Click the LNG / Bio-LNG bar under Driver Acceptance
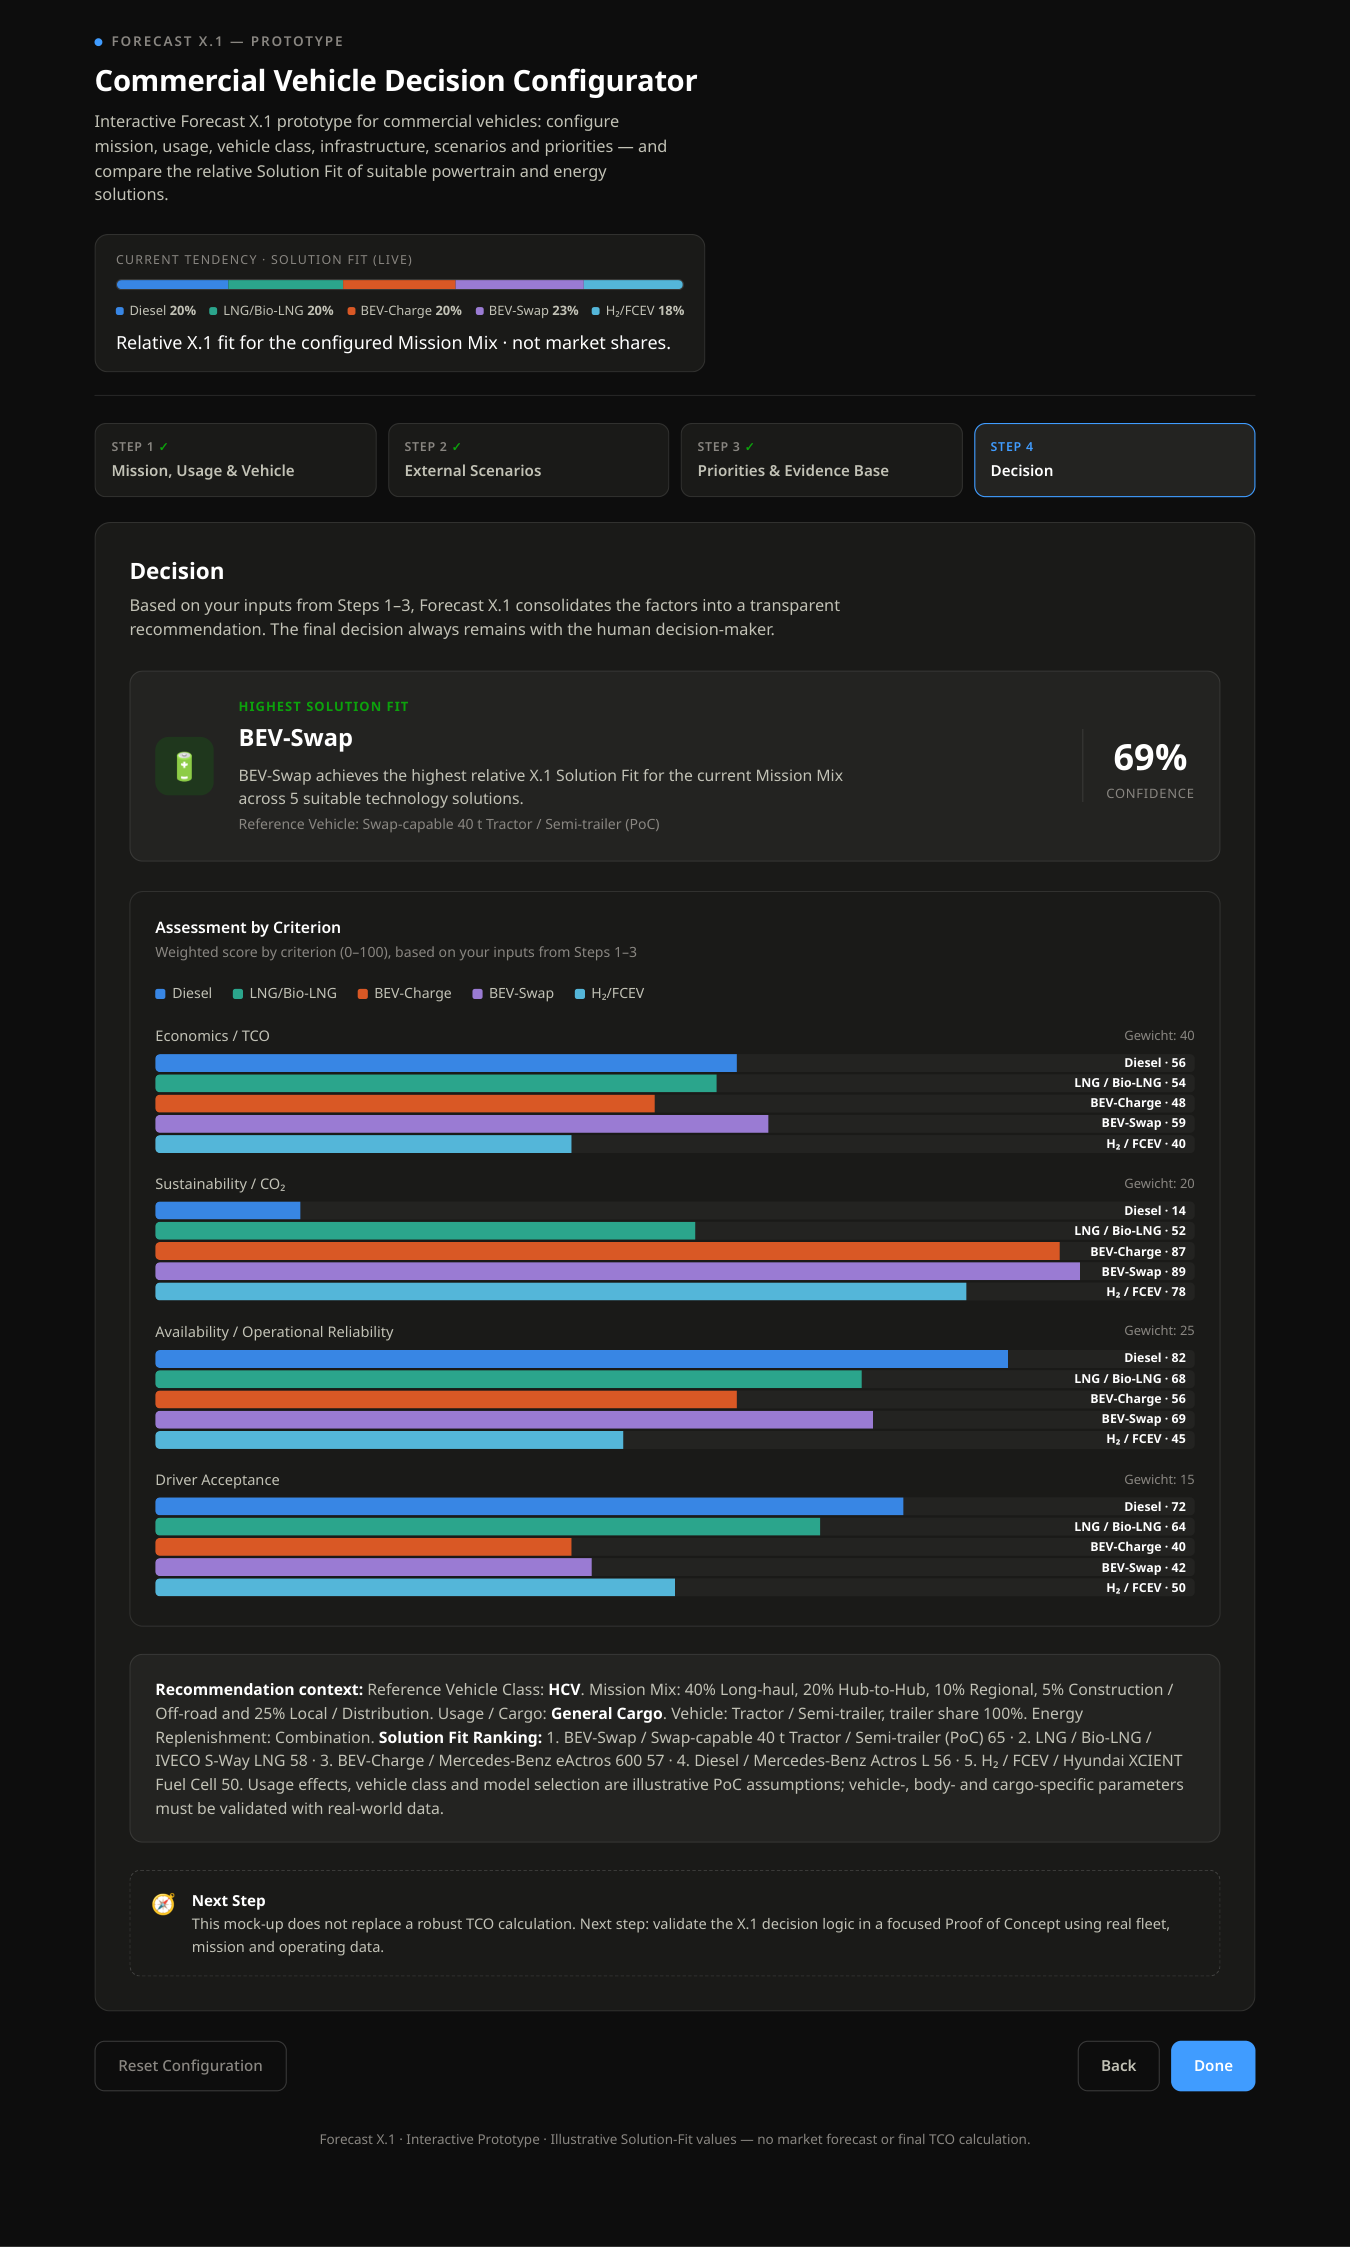This screenshot has height=2248, width=1350. click(487, 1527)
